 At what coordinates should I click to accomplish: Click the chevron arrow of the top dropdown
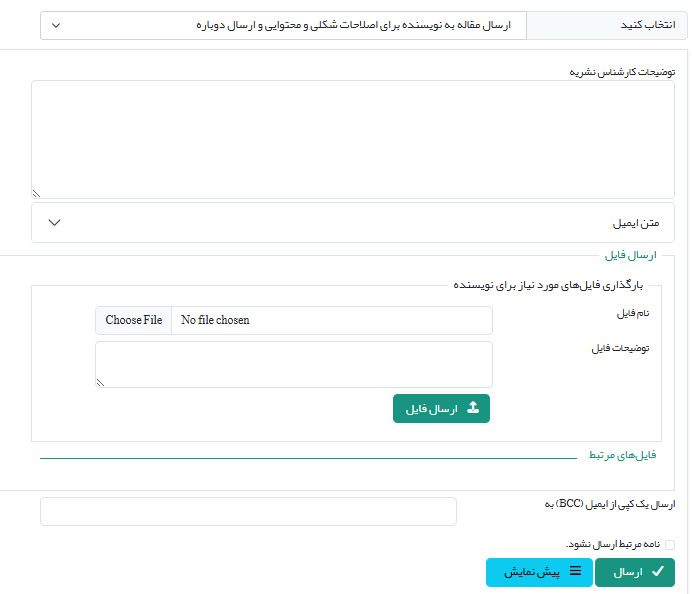coord(55,25)
